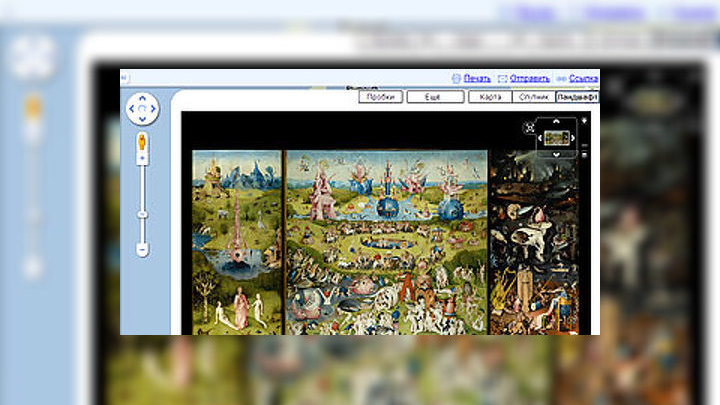The image size is (720, 405).
Task: Click the envelope icon next to Отправить
Action: (503, 79)
